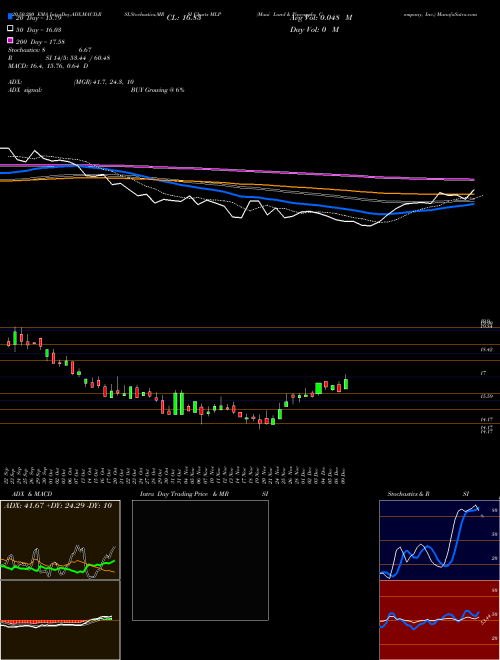500x660 pixels.
Task: Click 'Intra Day Trading Price & MR' panel title
Action: coord(184,494)
